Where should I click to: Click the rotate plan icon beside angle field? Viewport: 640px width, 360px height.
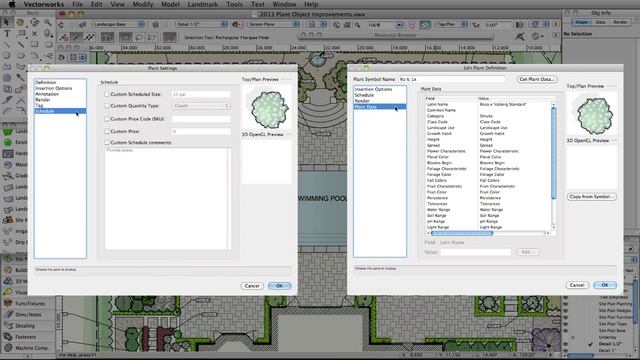tap(476, 24)
